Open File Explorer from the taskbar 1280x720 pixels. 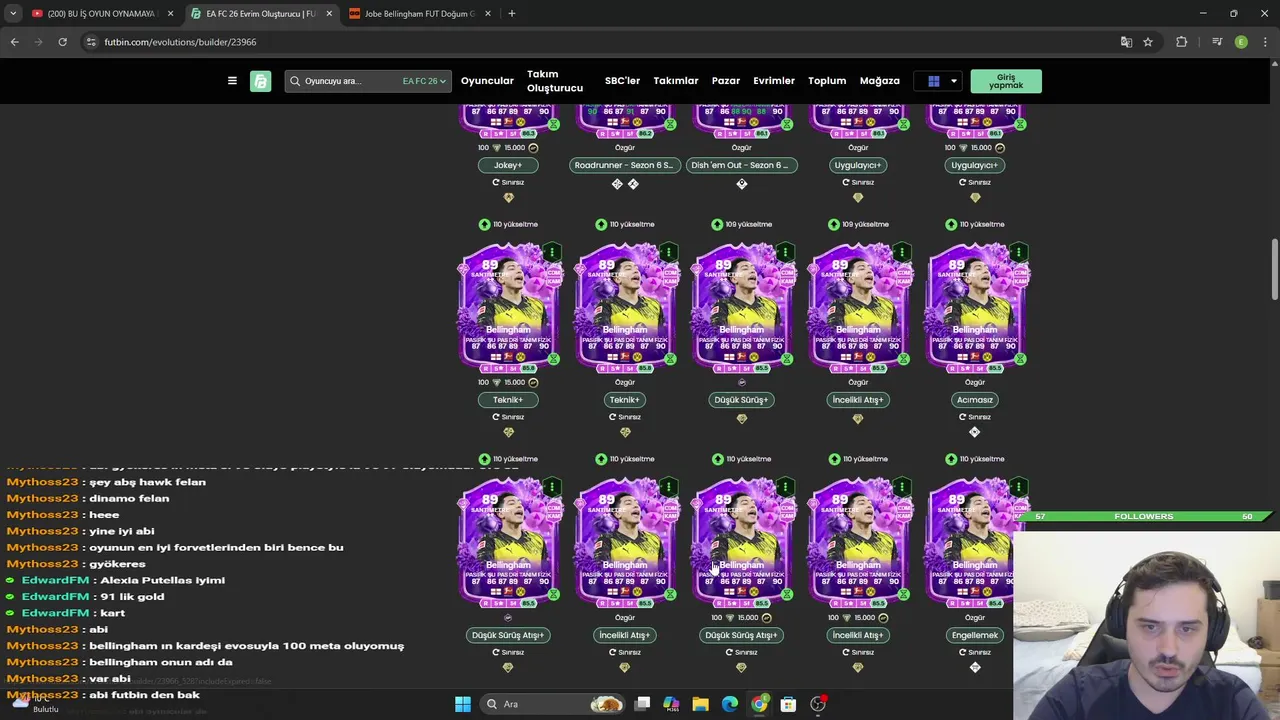point(700,704)
